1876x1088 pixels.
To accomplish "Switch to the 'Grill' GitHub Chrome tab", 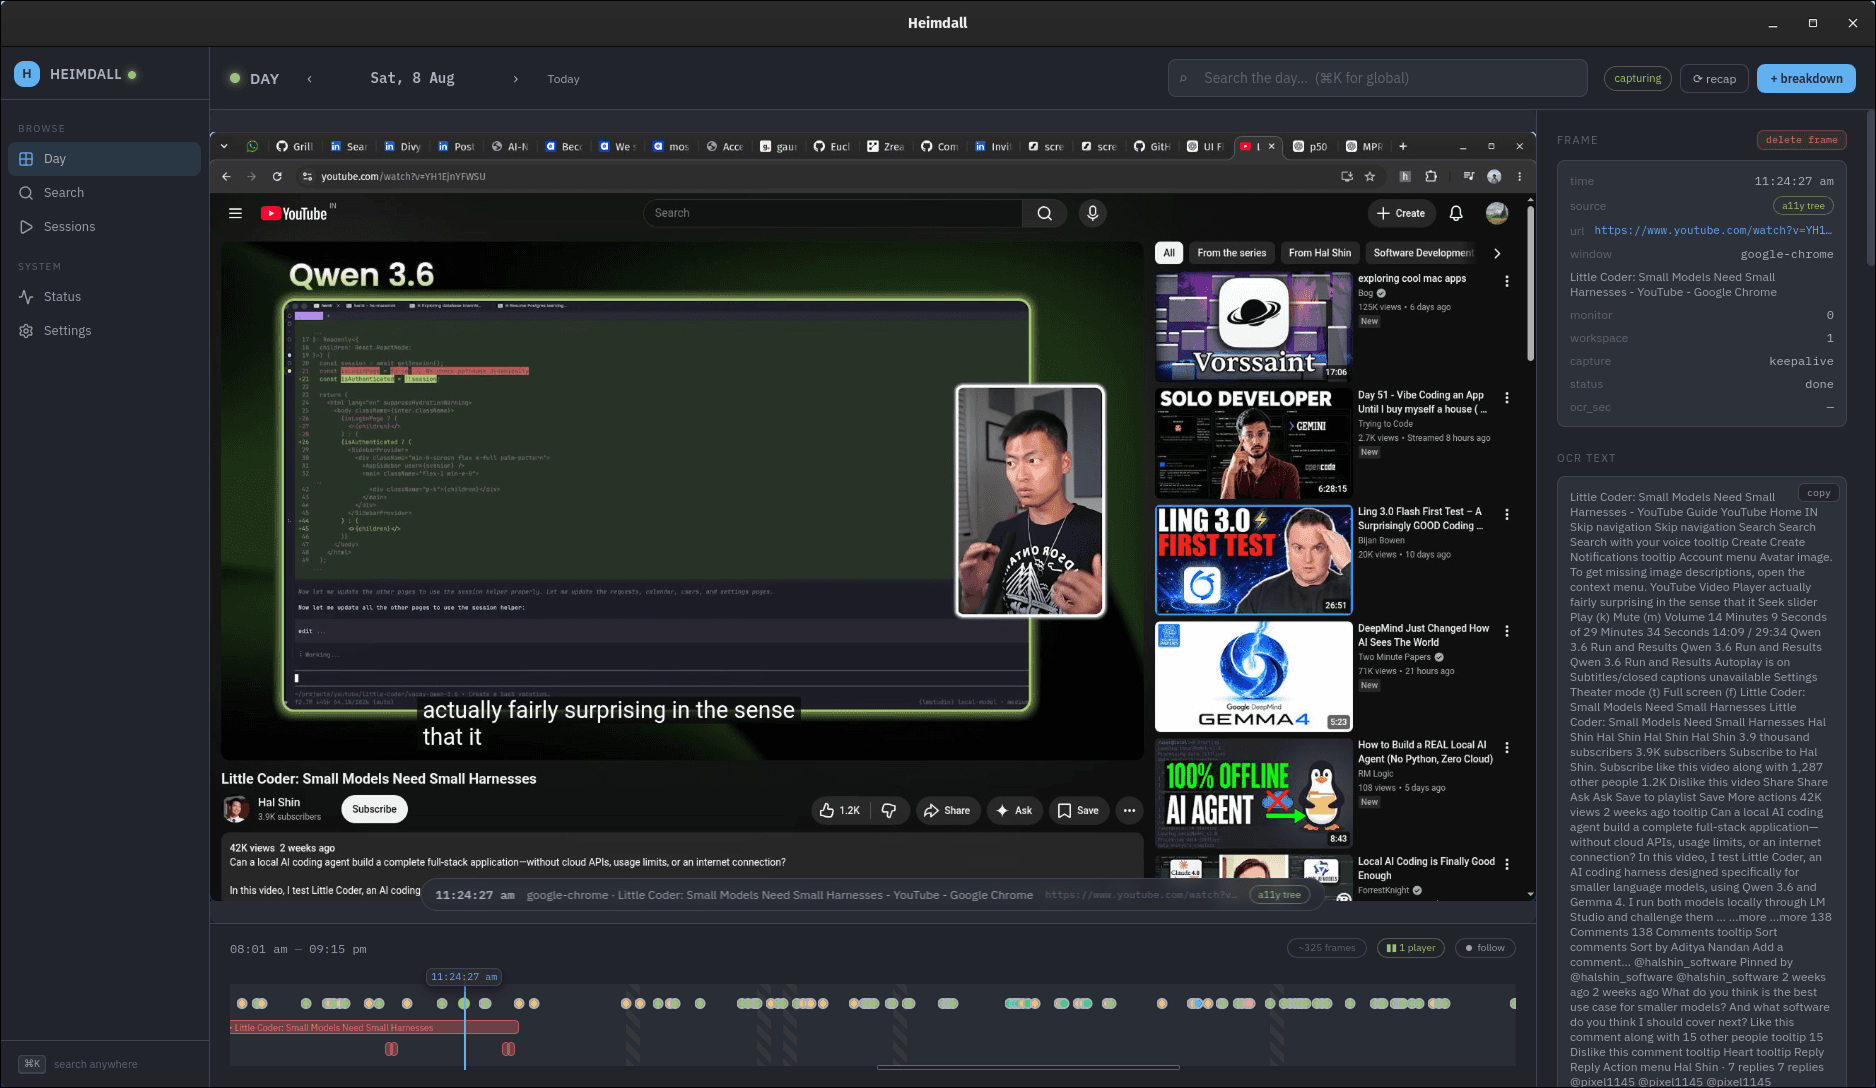I will pos(294,147).
